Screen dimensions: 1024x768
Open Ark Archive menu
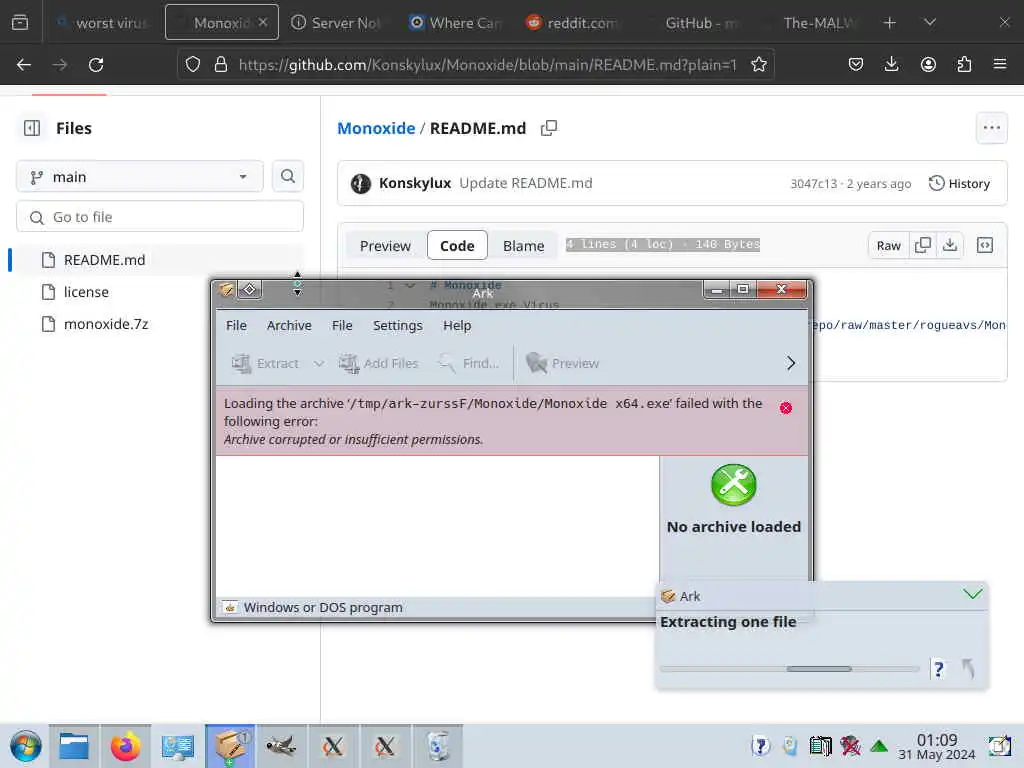pyautogui.click(x=289, y=325)
